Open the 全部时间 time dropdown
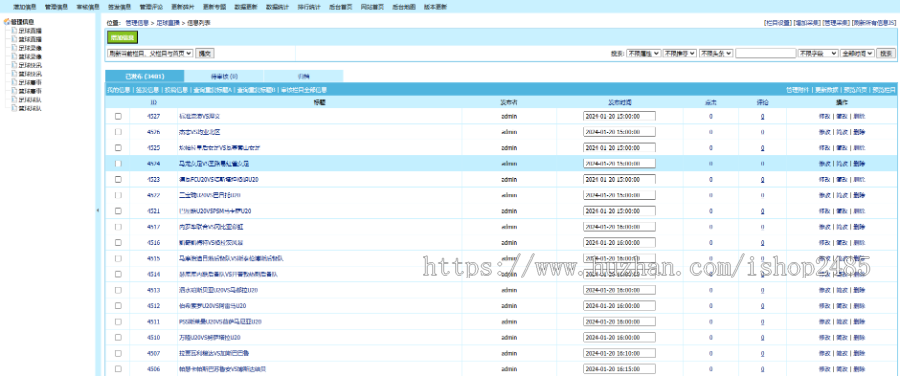Image resolution: width=900 pixels, height=376 pixels. tap(858, 53)
